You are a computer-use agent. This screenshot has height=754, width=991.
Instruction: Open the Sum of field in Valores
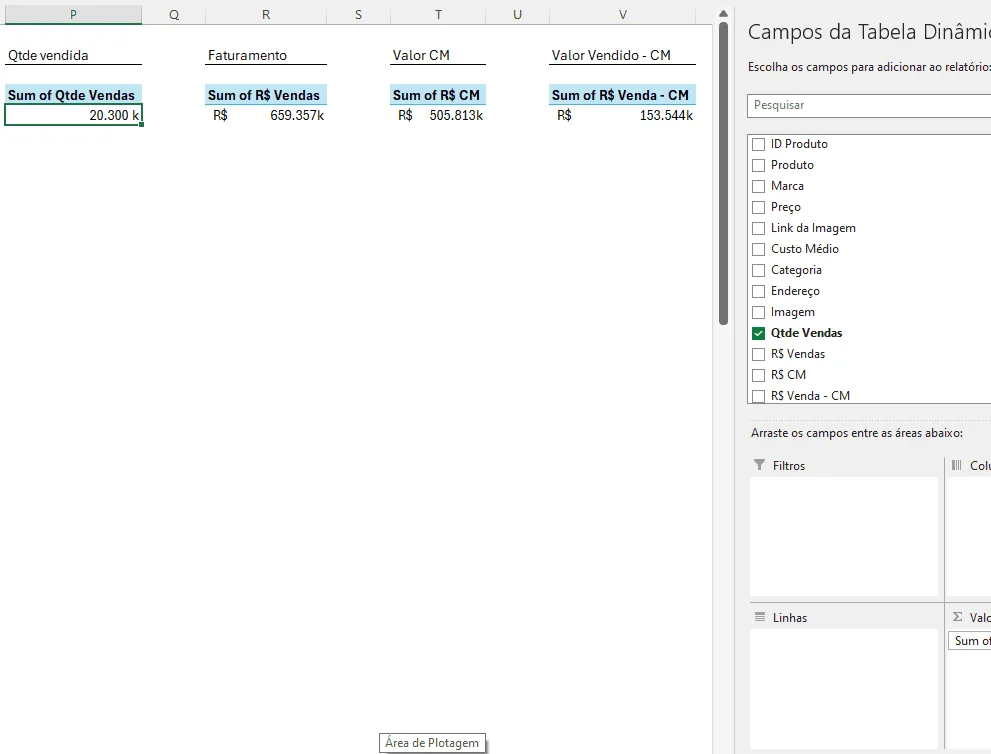pyautogui.click(x=970, y=641)
